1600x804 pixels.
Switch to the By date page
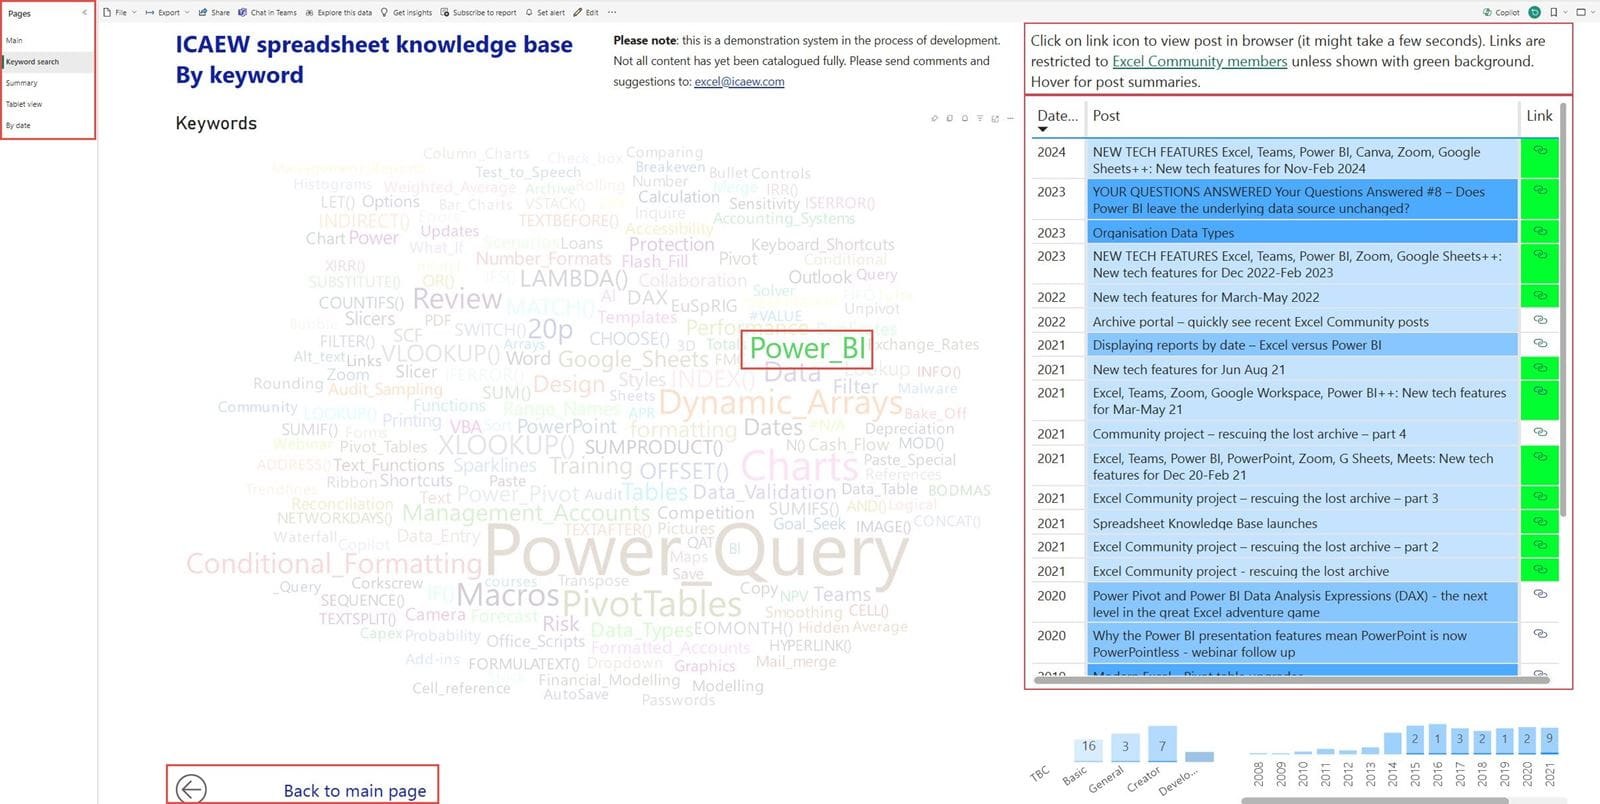pyautogui.click(x=18, y=125)
